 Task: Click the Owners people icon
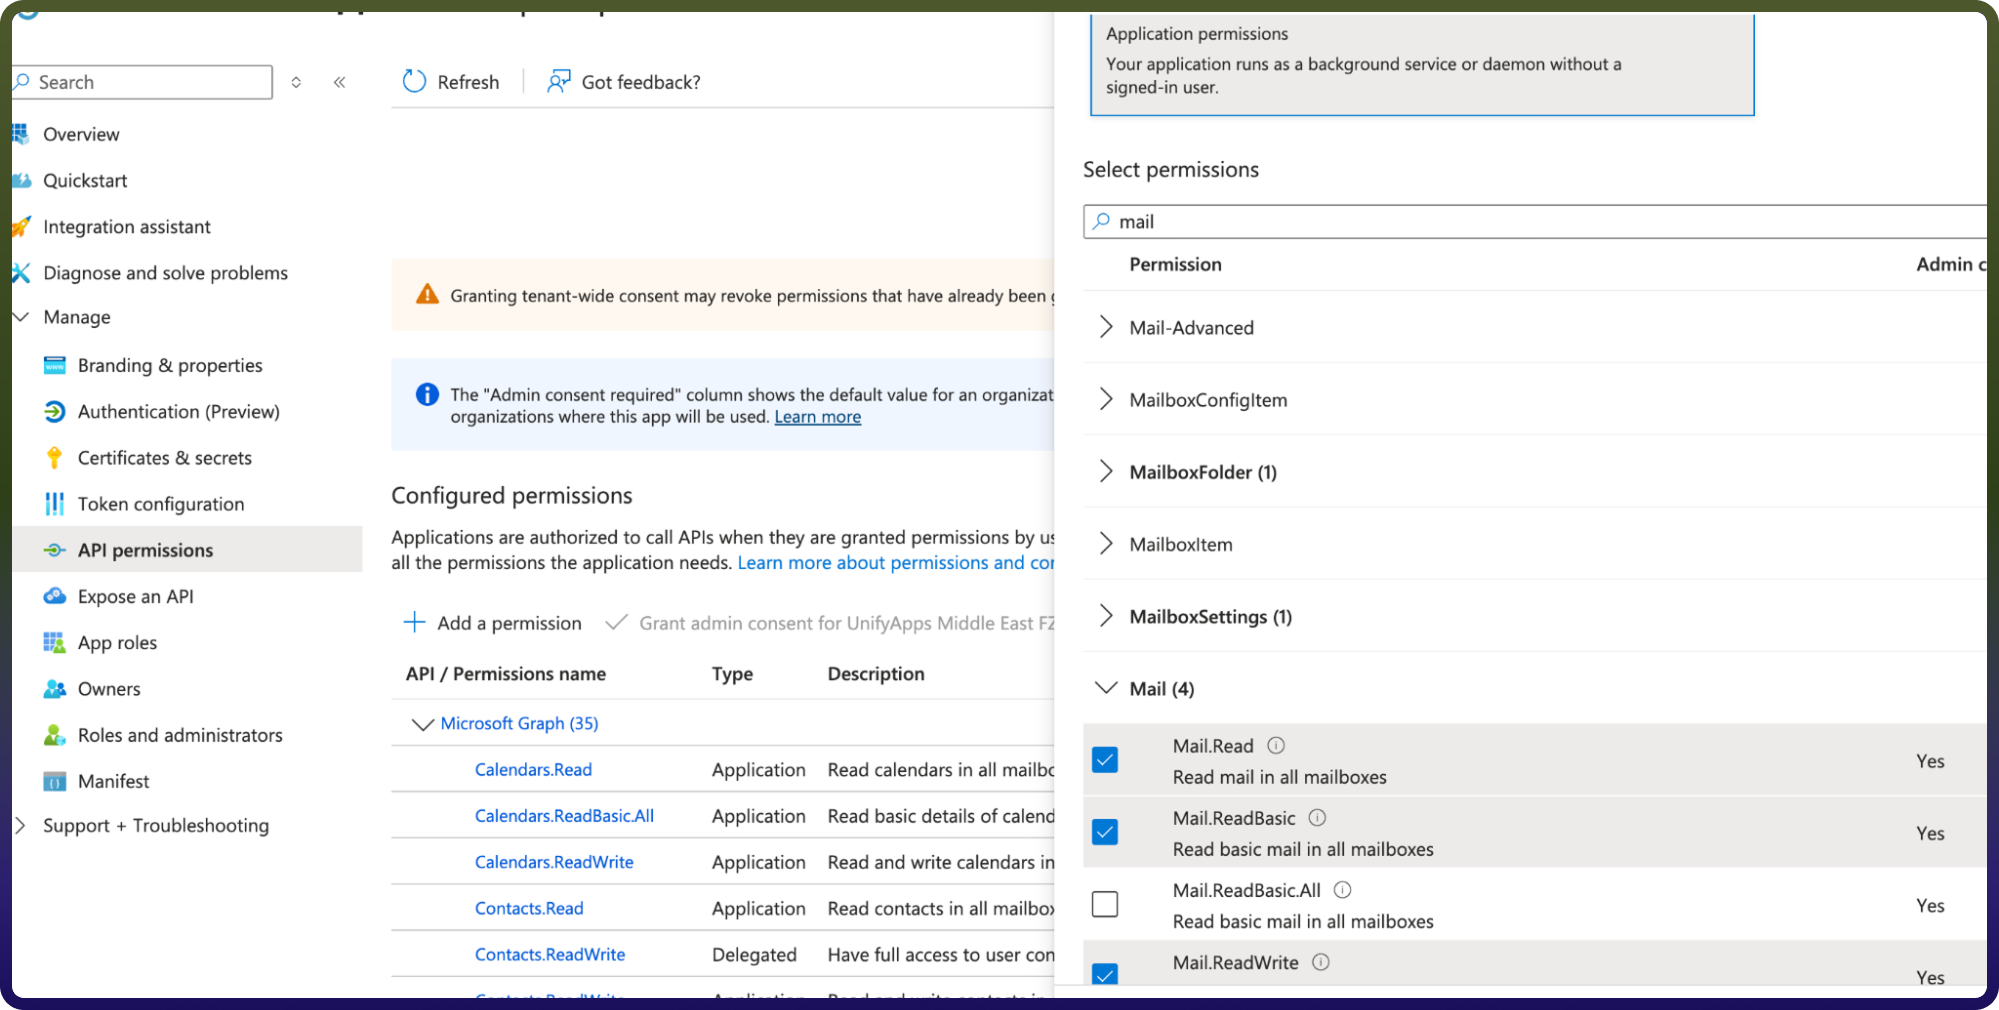pyautogui.click(x=55, y=689)
